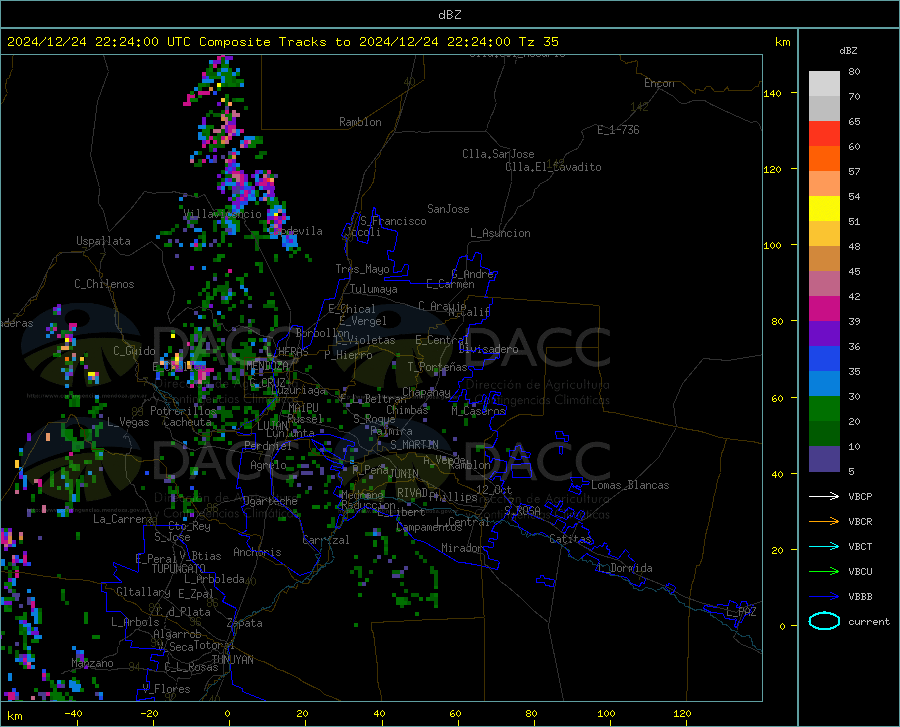Click the 'Carrizal' map label
Screen dimensions: 900x727
click(x=326, y=540)
